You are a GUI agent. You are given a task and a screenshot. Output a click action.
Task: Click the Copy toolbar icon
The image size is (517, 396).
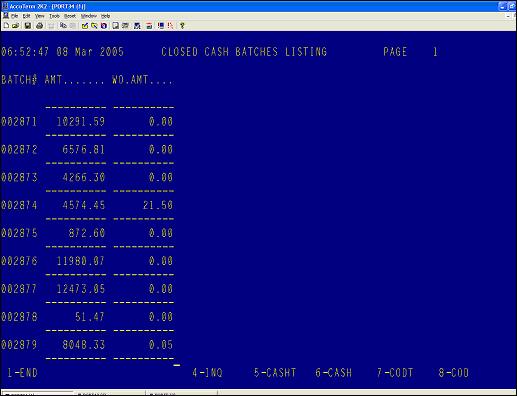click(63, 26)
